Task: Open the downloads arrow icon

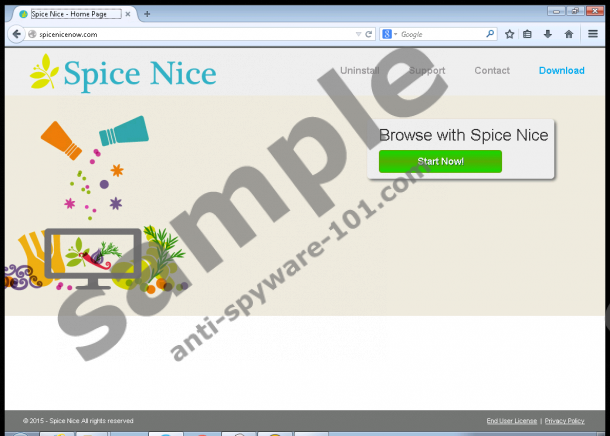Action: 548,34
